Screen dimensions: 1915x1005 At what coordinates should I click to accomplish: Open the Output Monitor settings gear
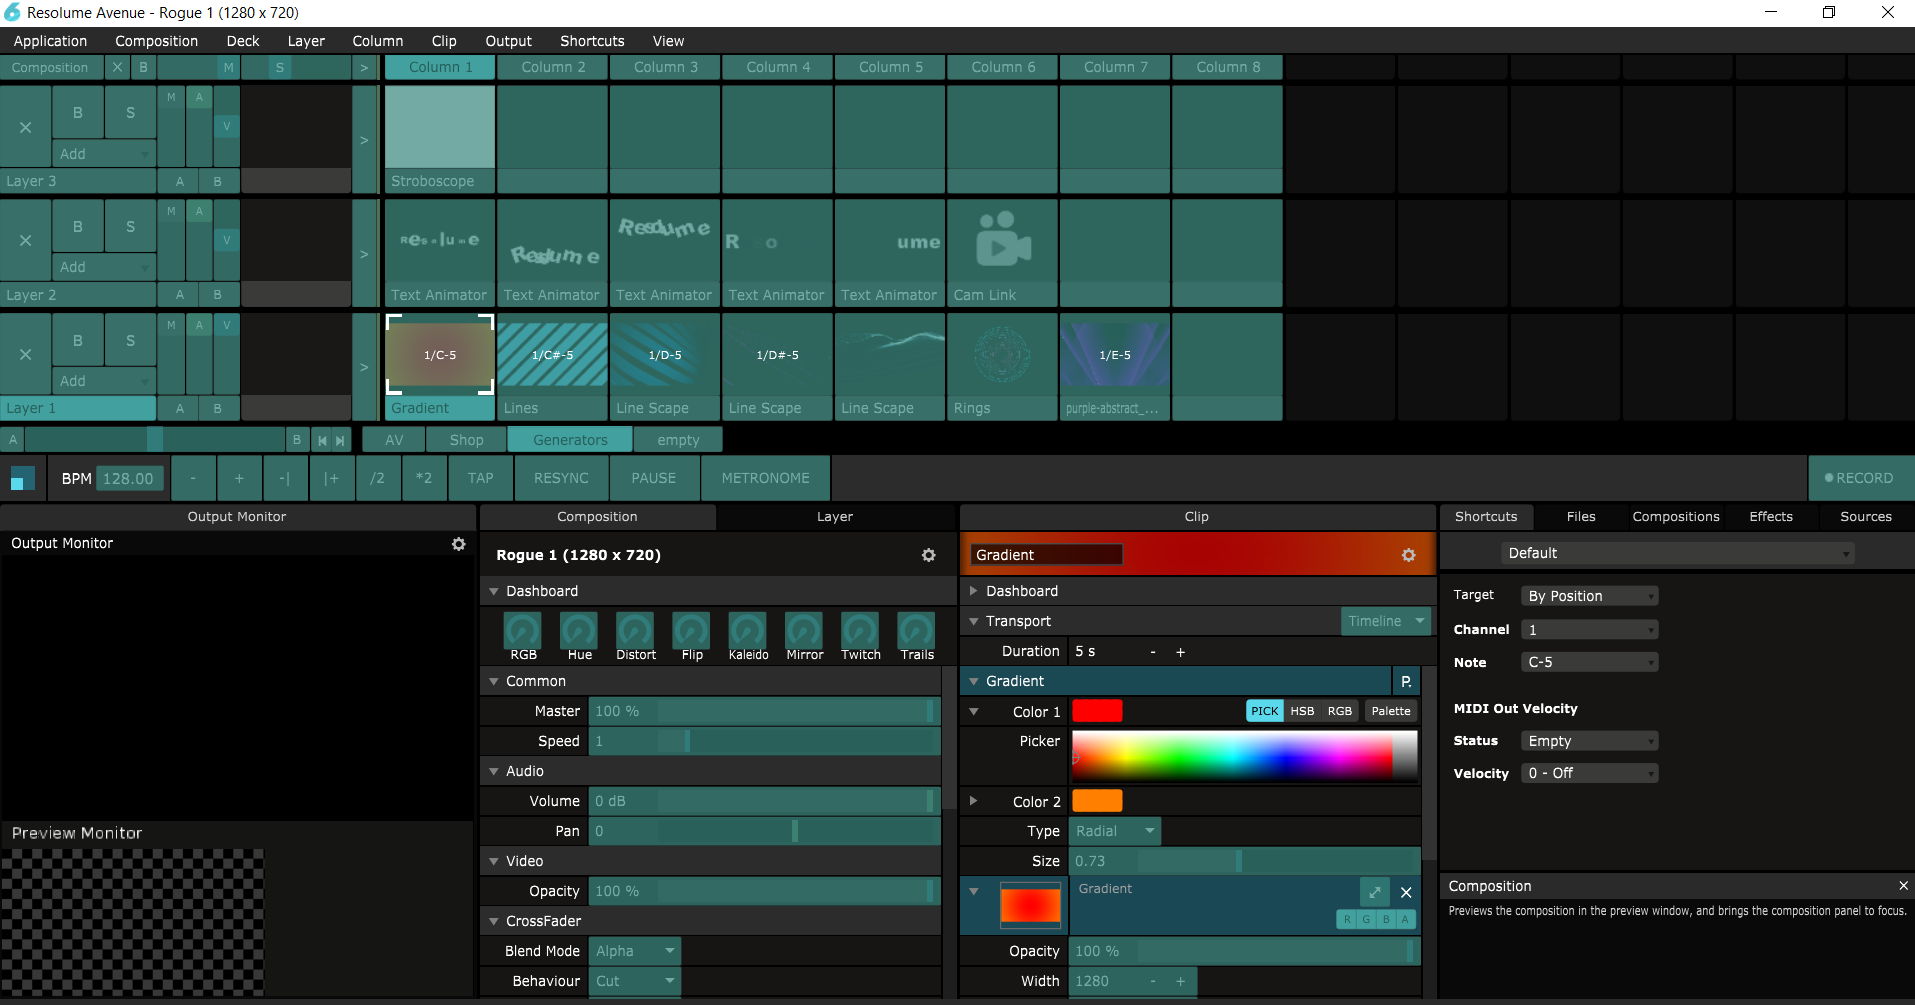458,544
